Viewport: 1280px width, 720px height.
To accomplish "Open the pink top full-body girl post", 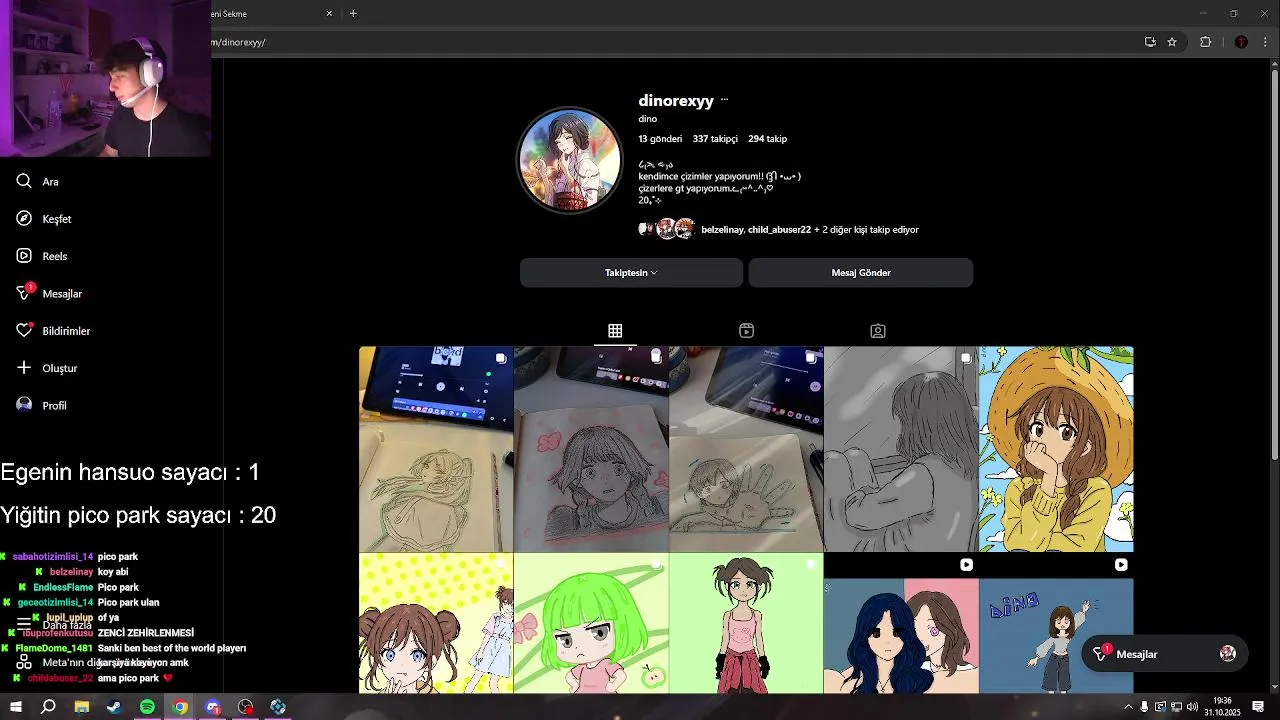I will 746,623.
